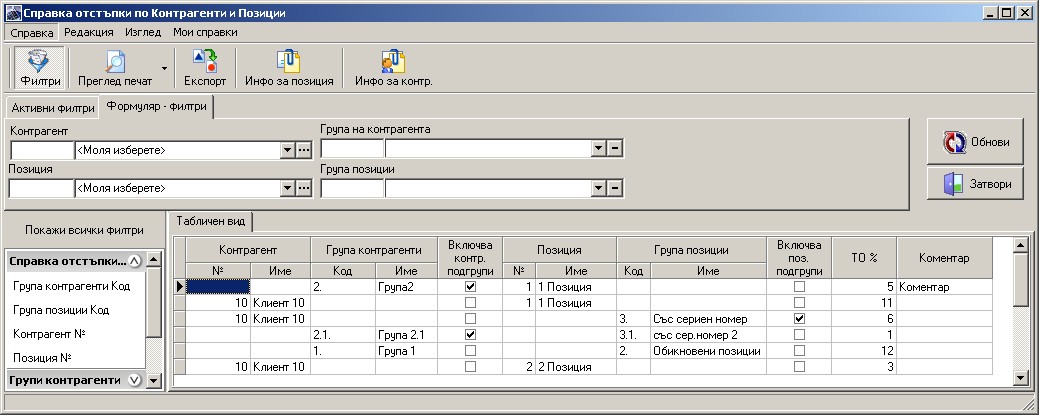1039x415 pixels.
Task: Open the Редакция menu
Action: pyautogui.click(x=89, y=32)
